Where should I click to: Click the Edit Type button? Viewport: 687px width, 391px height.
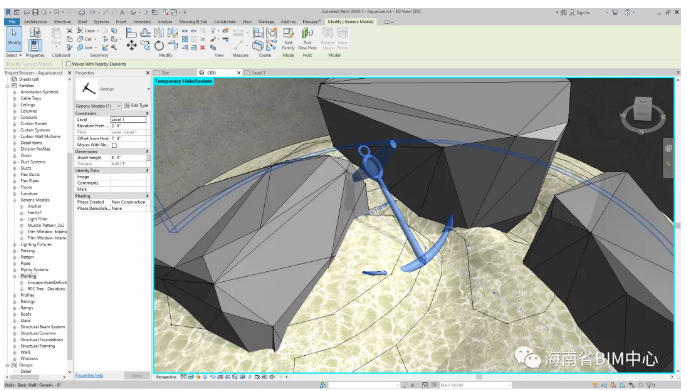point(136,106)
